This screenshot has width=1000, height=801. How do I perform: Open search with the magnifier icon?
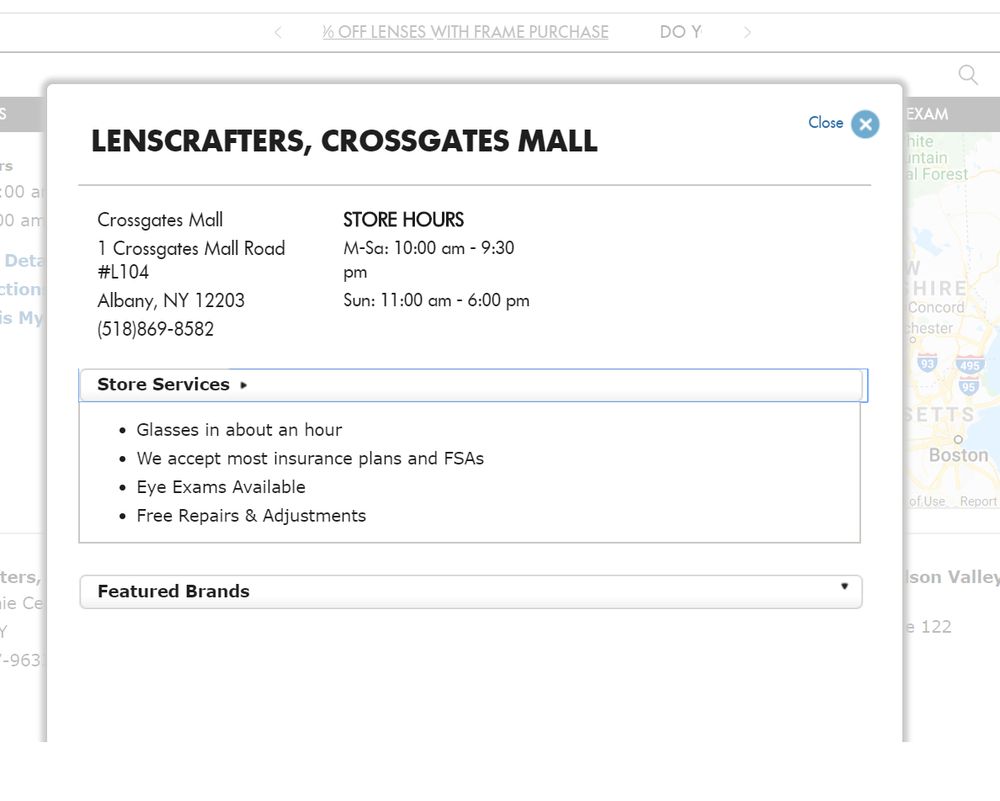point(968,75)
